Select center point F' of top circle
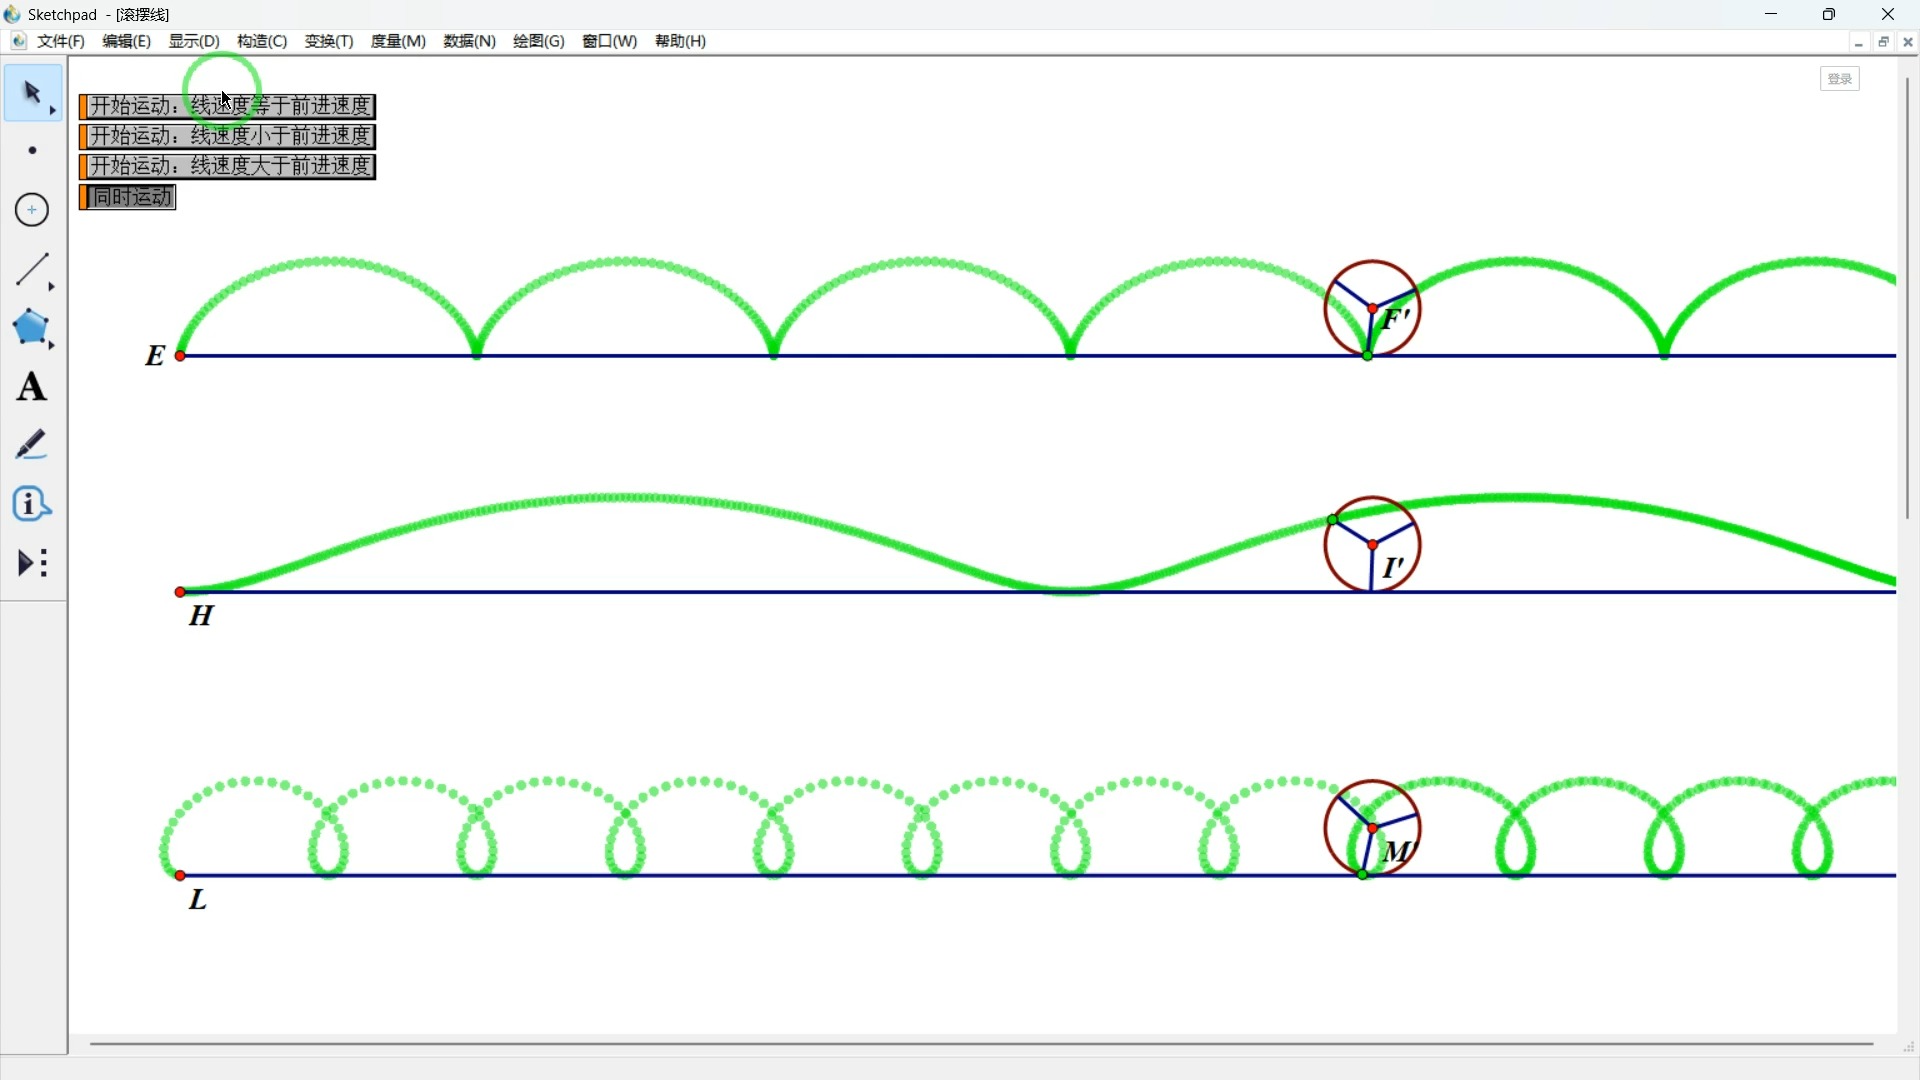The height and width of the screenshot is (1080, 1920). point(1373,309)
